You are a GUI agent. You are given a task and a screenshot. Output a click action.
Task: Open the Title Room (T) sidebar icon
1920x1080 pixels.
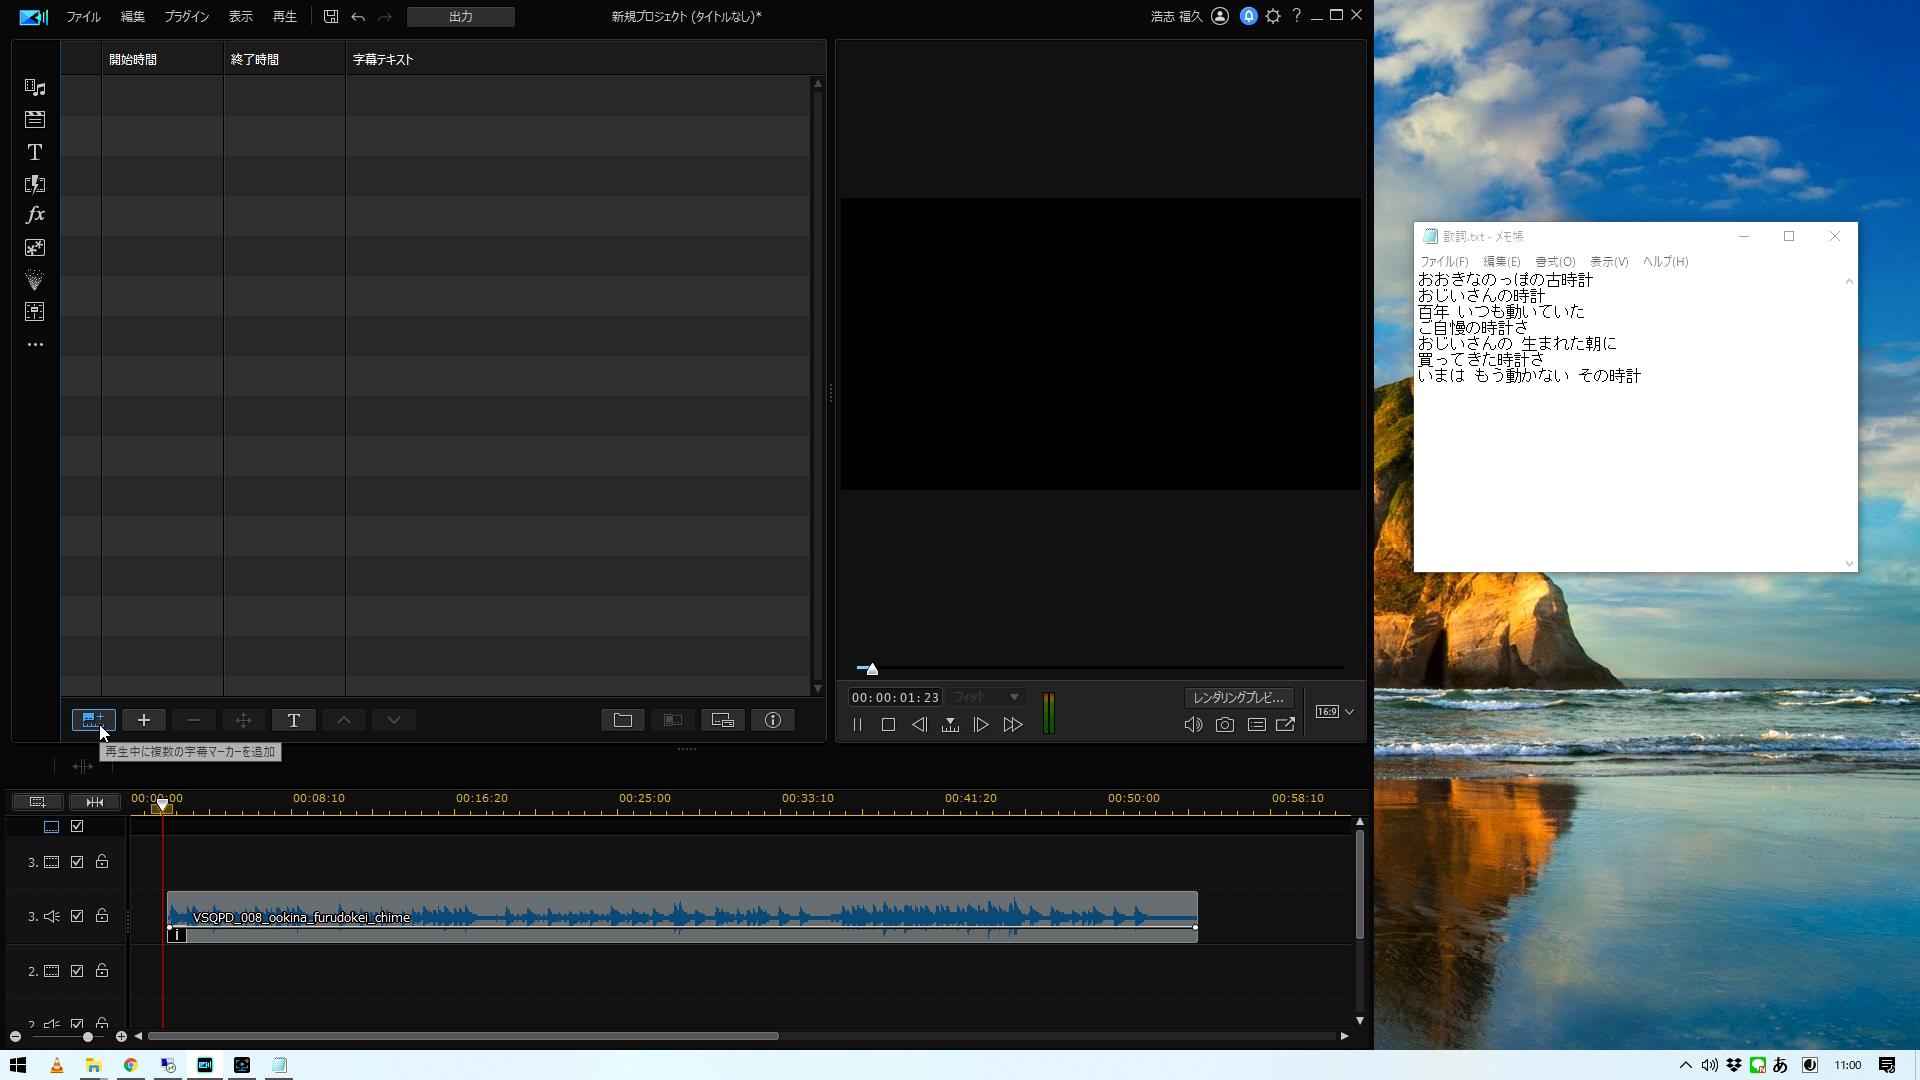(35, 152)
